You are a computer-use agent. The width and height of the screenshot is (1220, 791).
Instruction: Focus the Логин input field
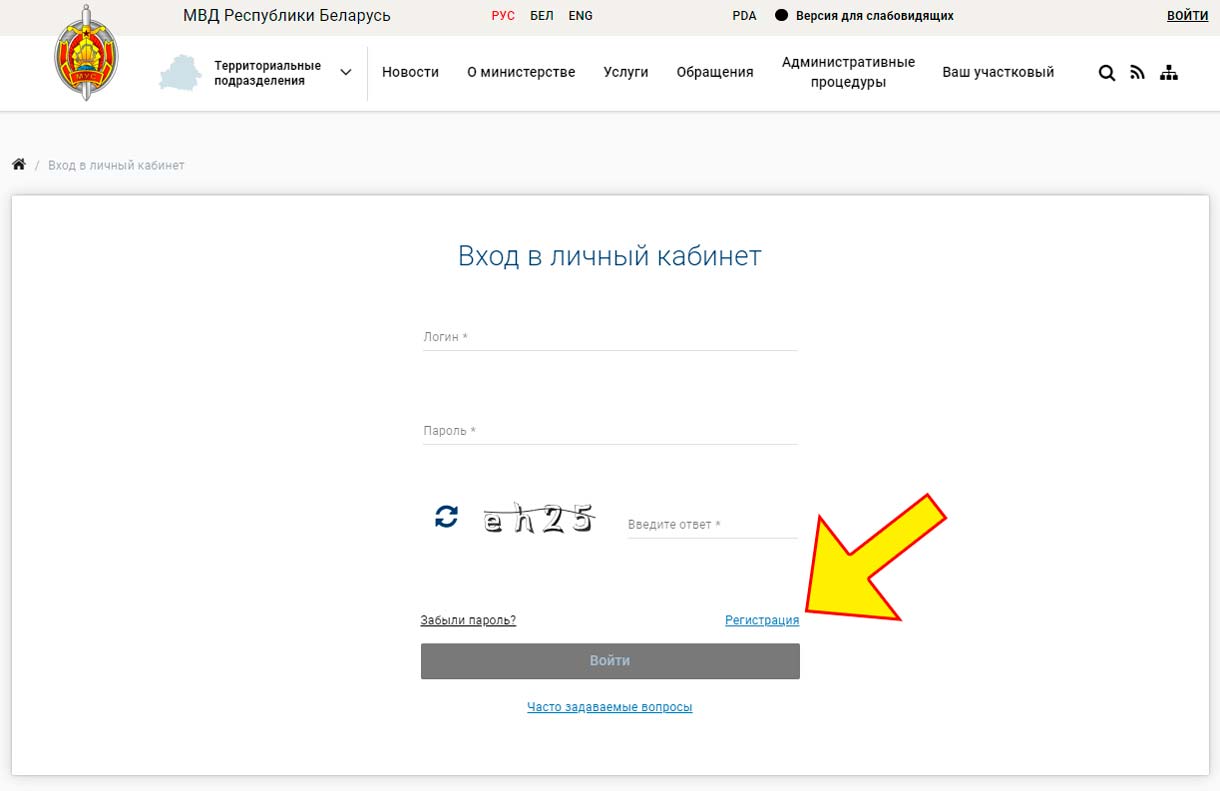point(610,338)
